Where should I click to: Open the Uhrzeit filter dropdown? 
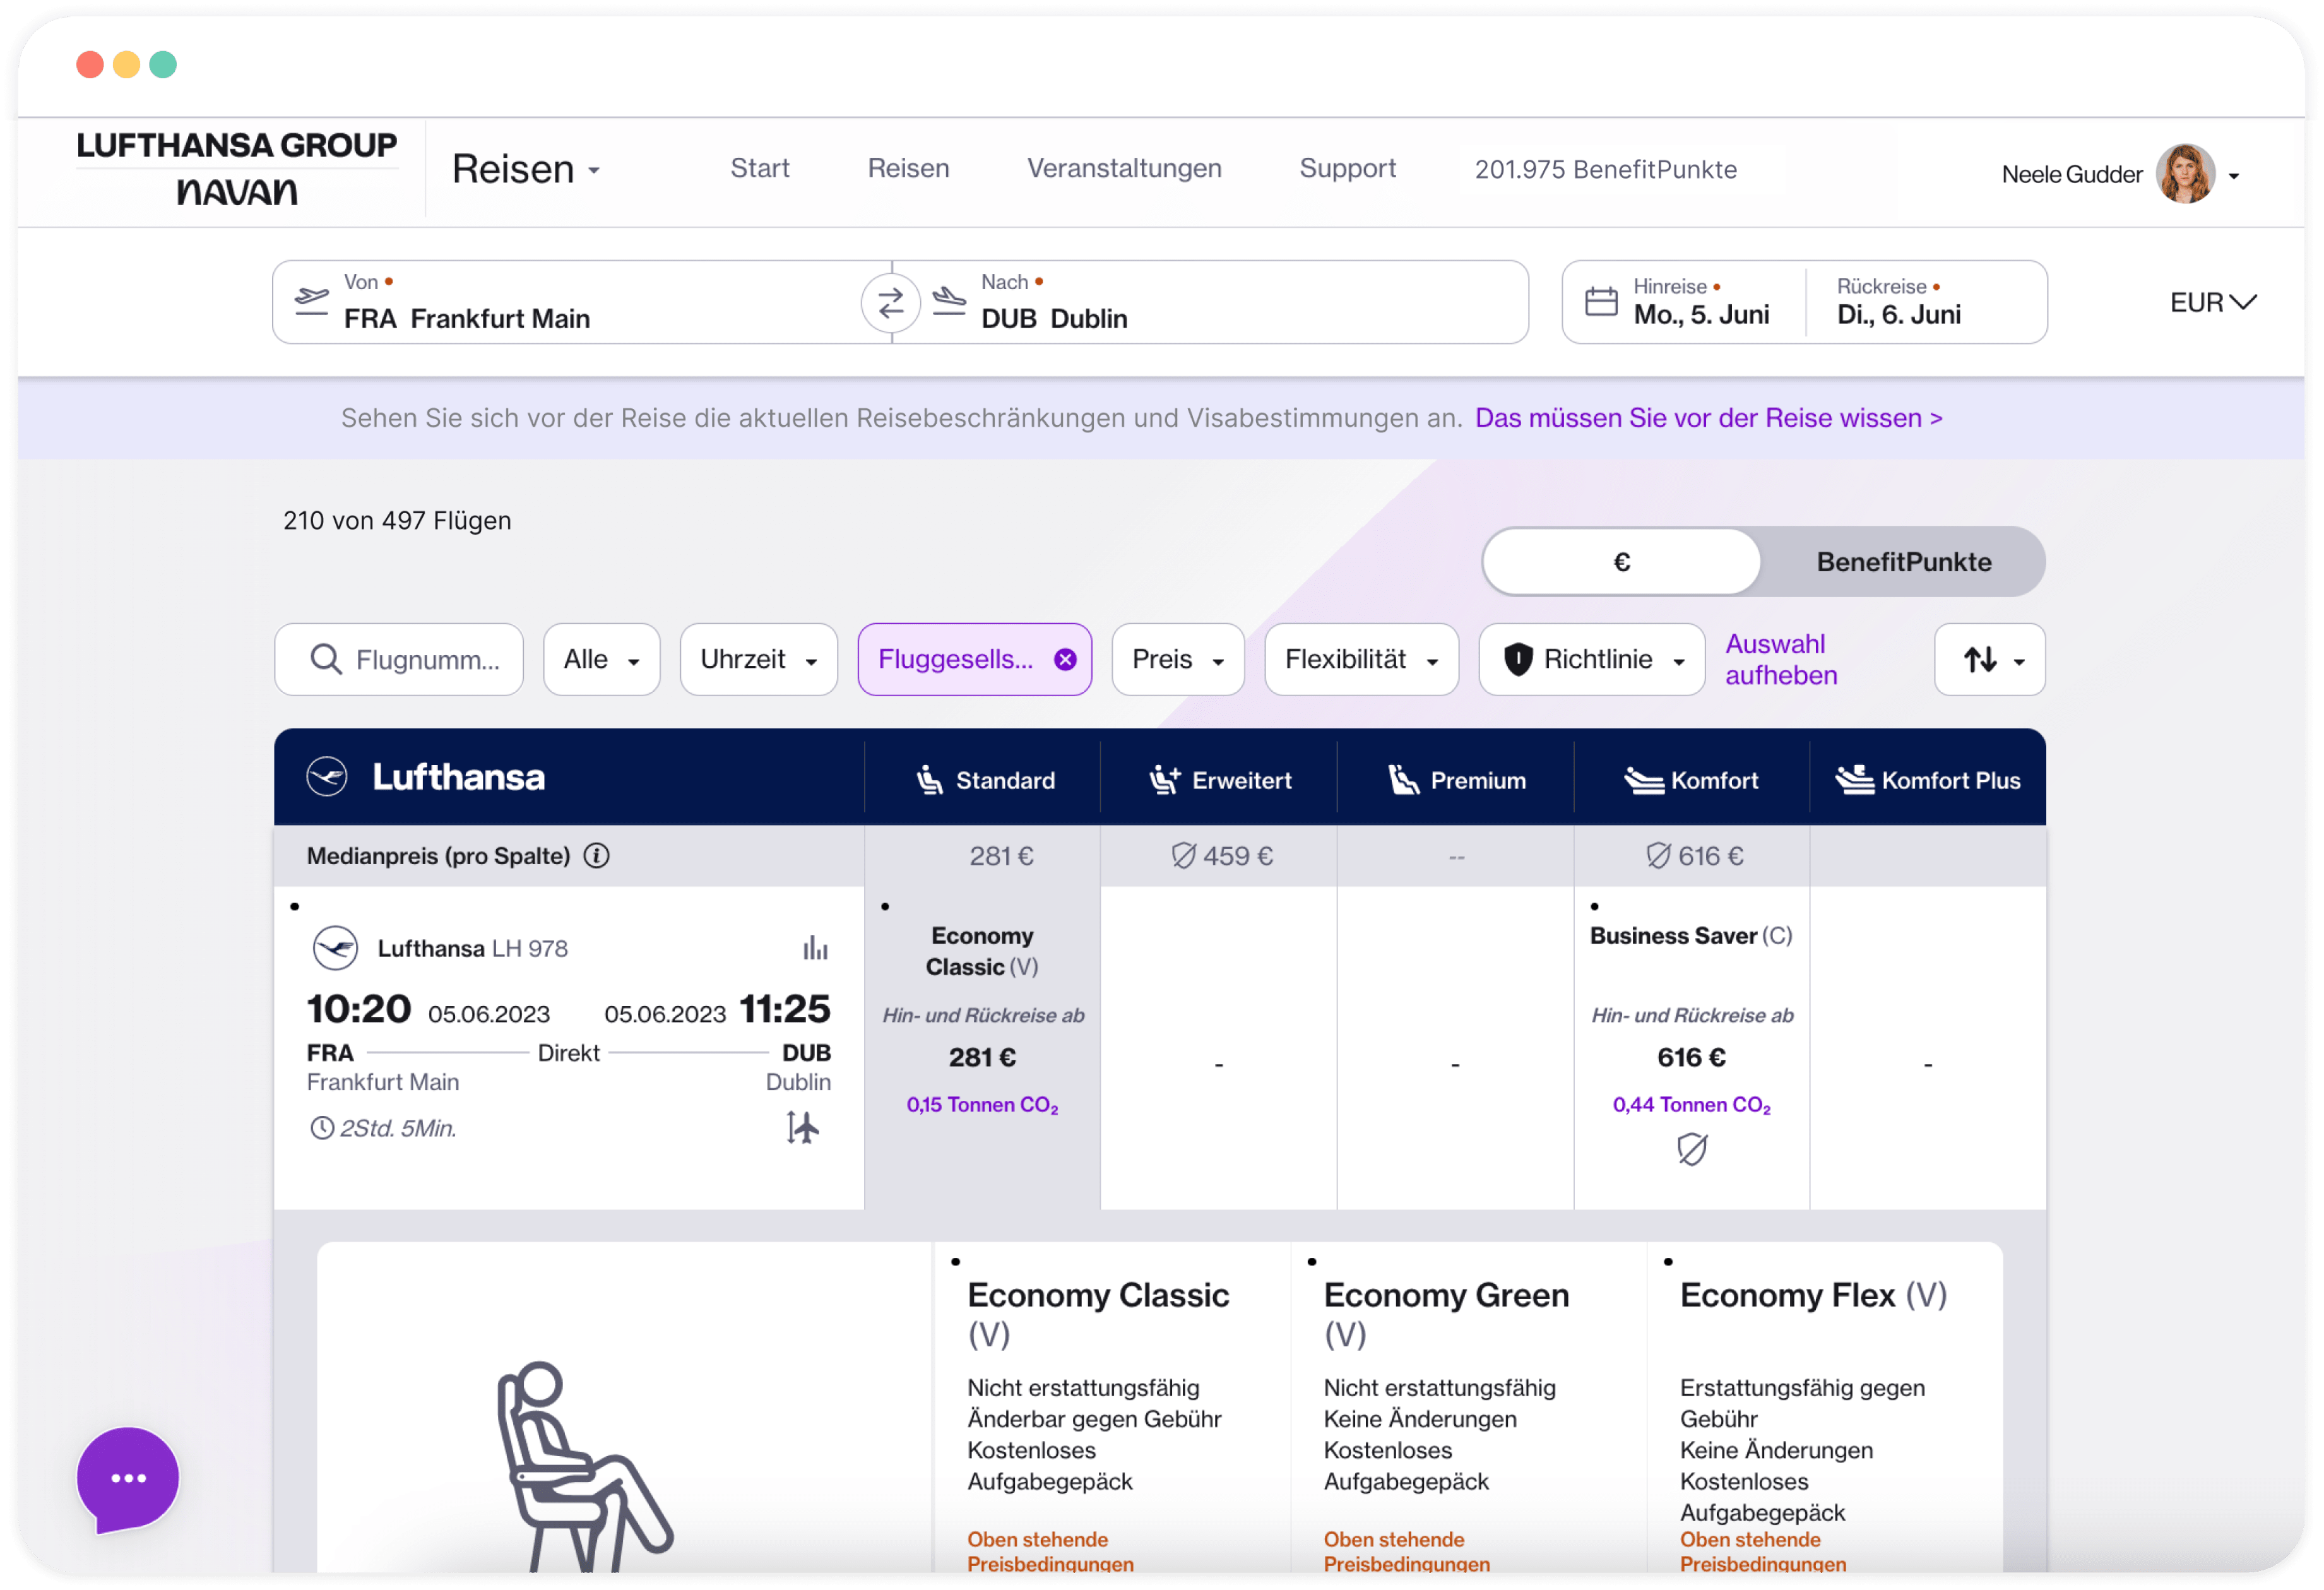(x=758, y=659)
